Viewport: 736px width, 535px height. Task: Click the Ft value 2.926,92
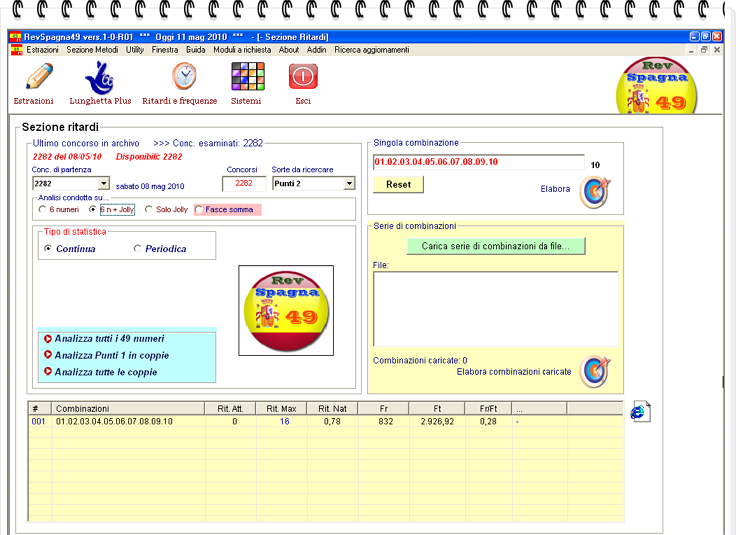pos(437,421)
